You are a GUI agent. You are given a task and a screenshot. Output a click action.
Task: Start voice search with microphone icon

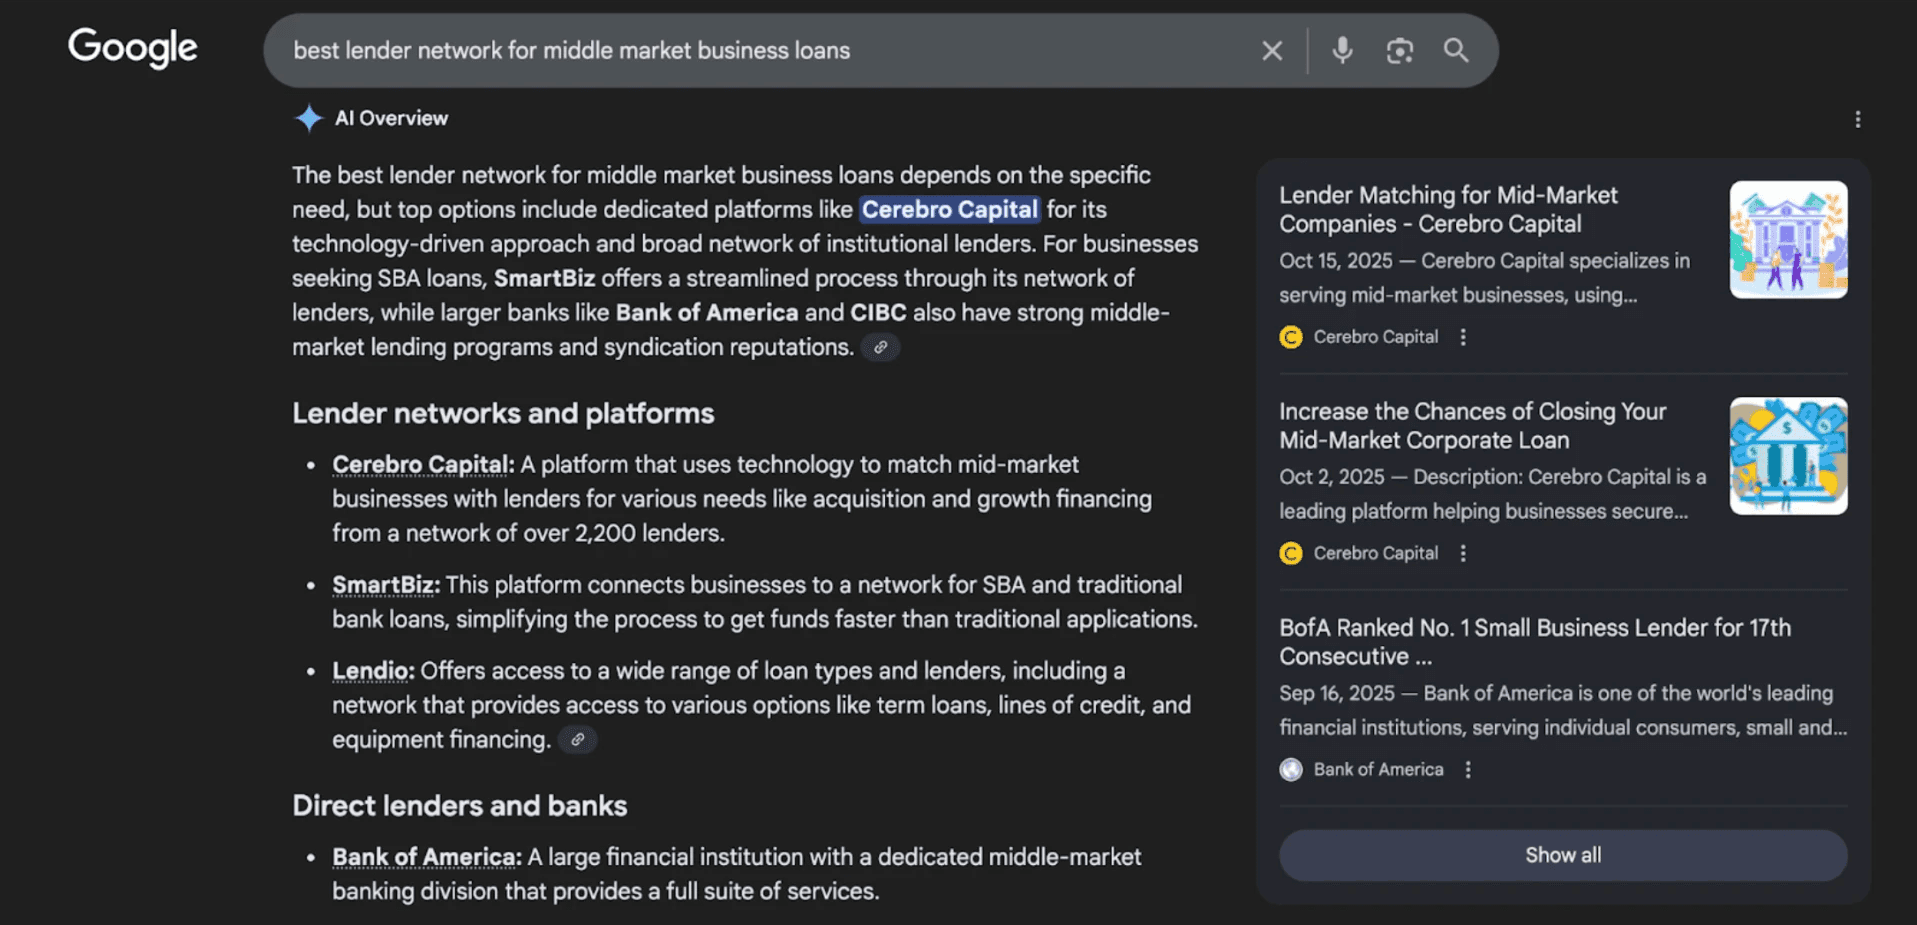pyautogui.click(x=1342, y=50)
